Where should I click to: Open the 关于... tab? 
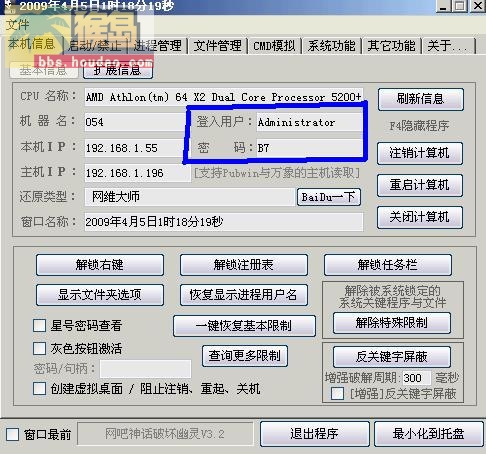pos(448,46)
